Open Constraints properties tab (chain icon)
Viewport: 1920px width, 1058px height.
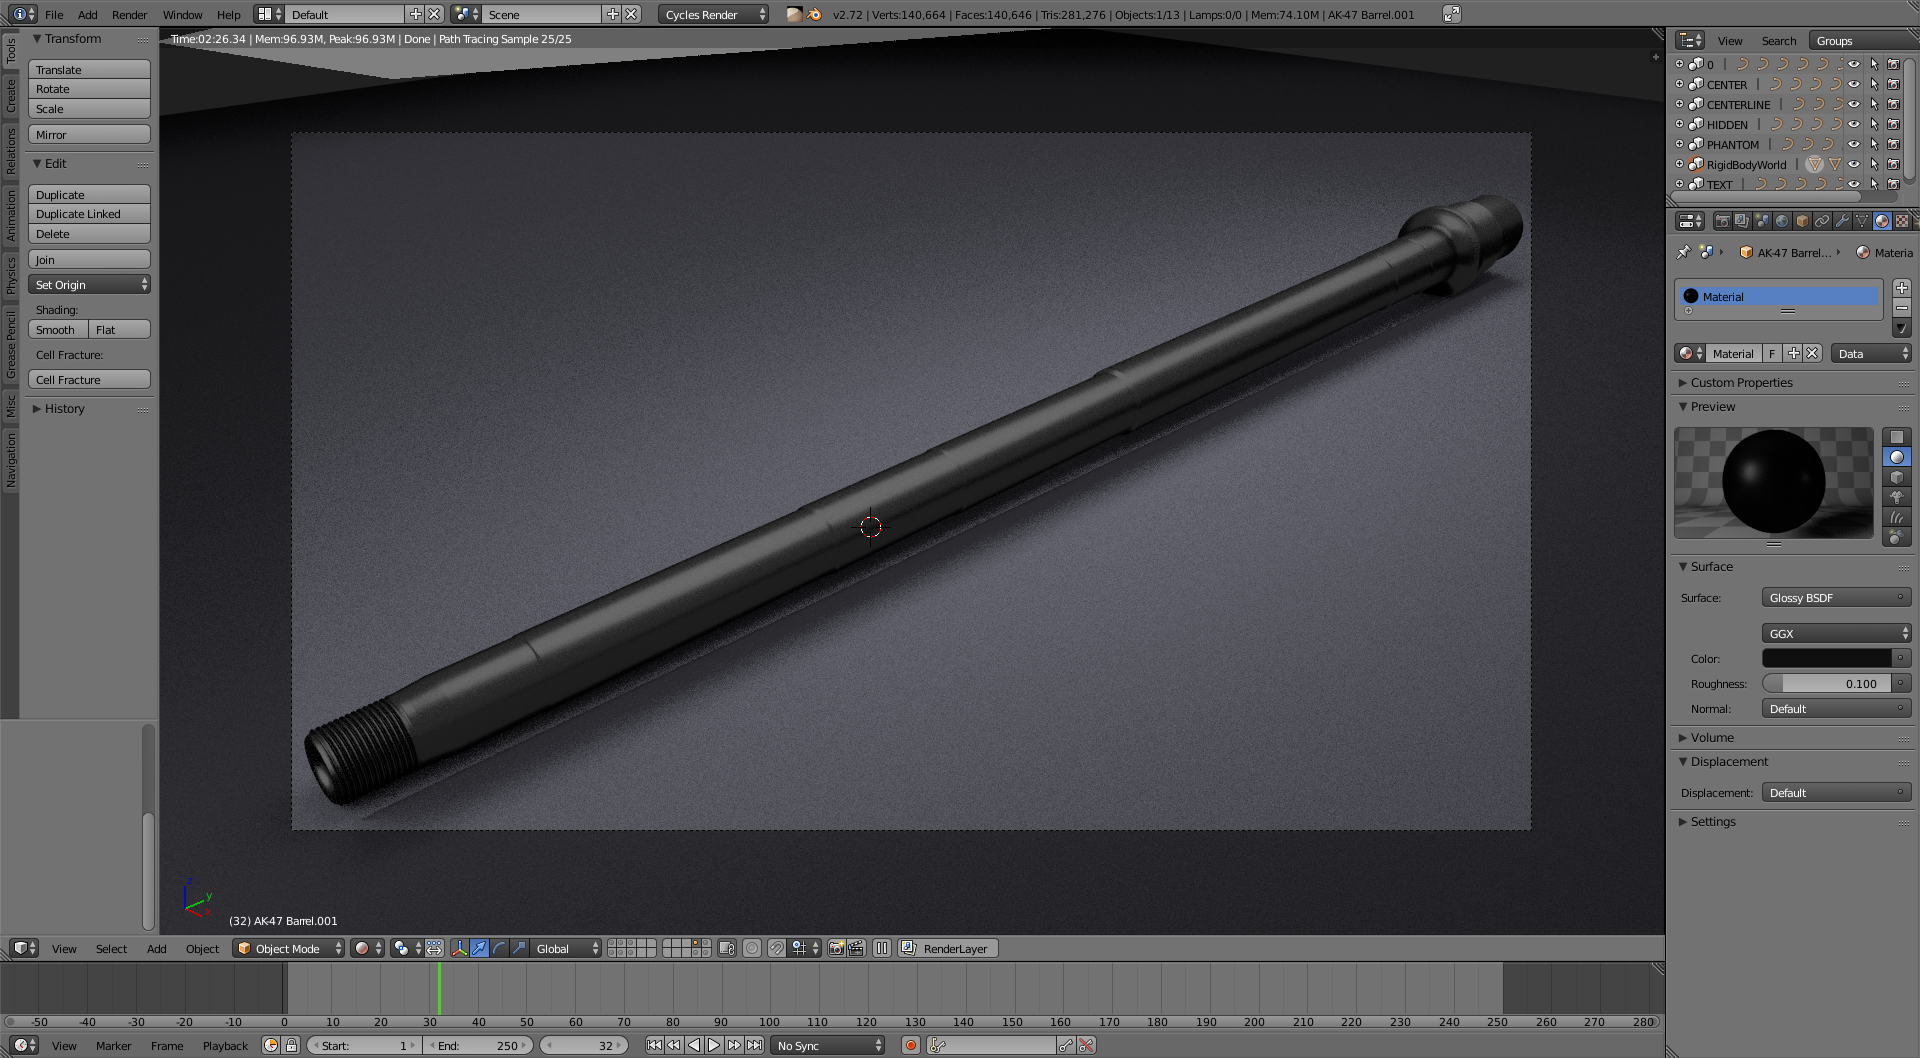point(1822,221)
